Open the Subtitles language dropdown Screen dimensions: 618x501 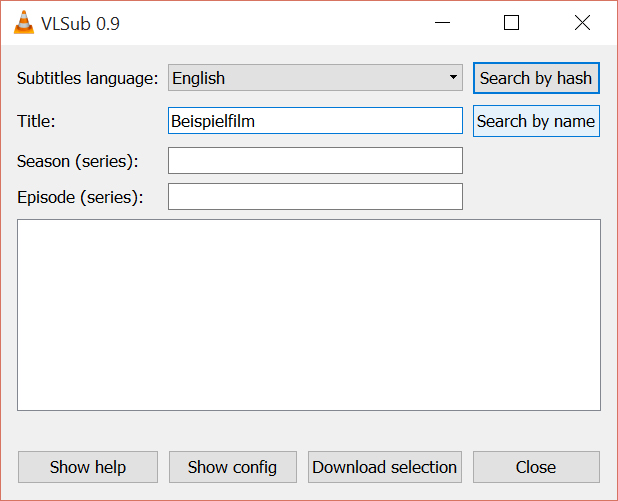tap(315, 78)
